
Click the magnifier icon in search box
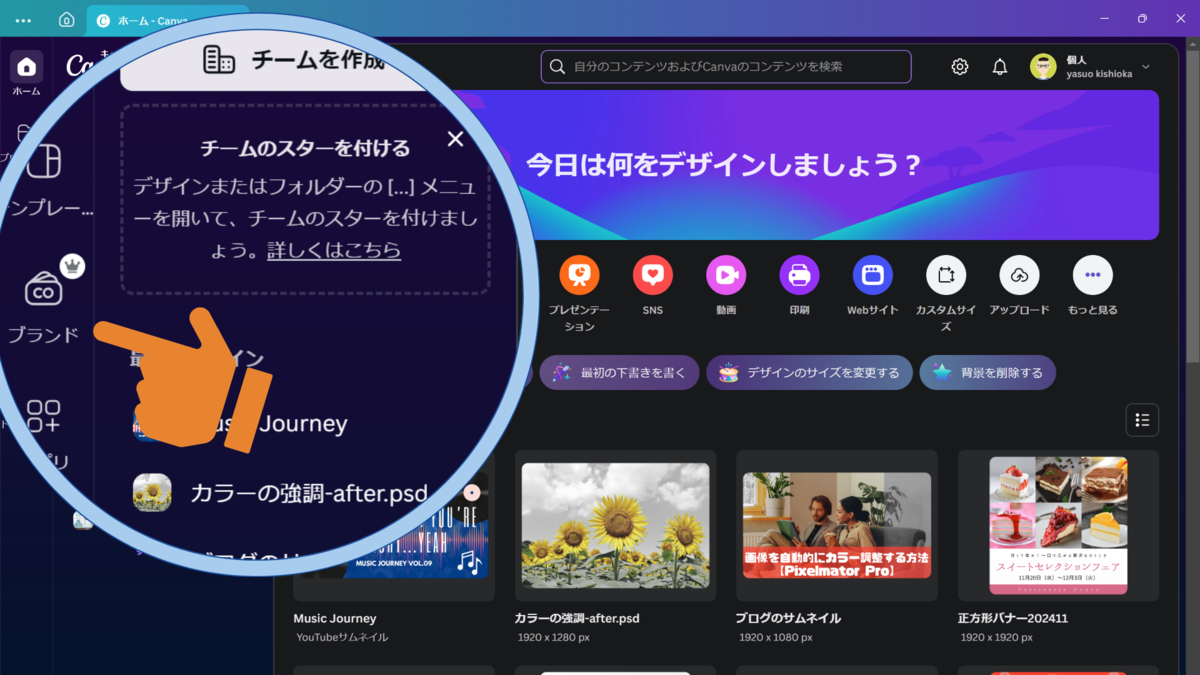click(x=558, y=67)
